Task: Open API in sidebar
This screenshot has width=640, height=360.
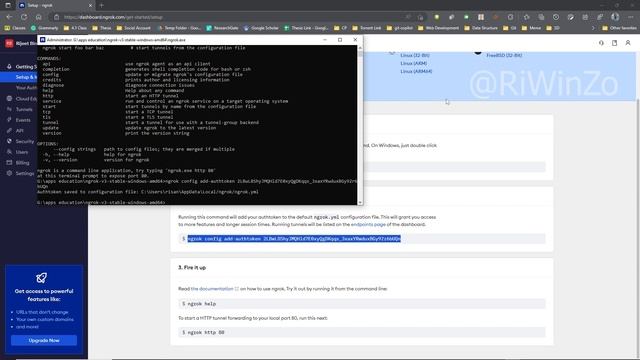Action: pyautogui.click(x=16, y=131)
